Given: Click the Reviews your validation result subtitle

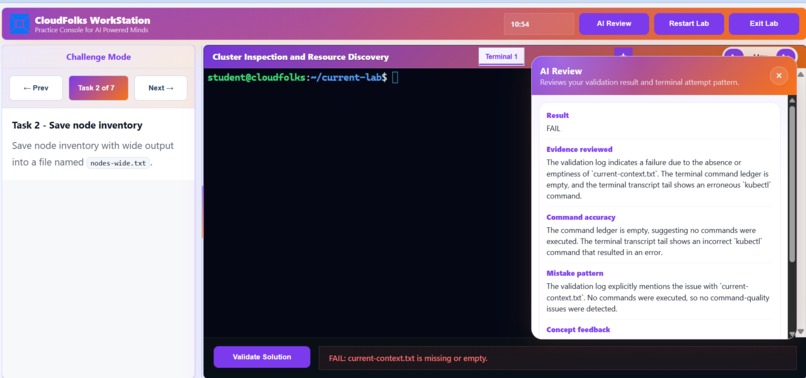Looking at the screenshot, I should [x=639, y=83].
